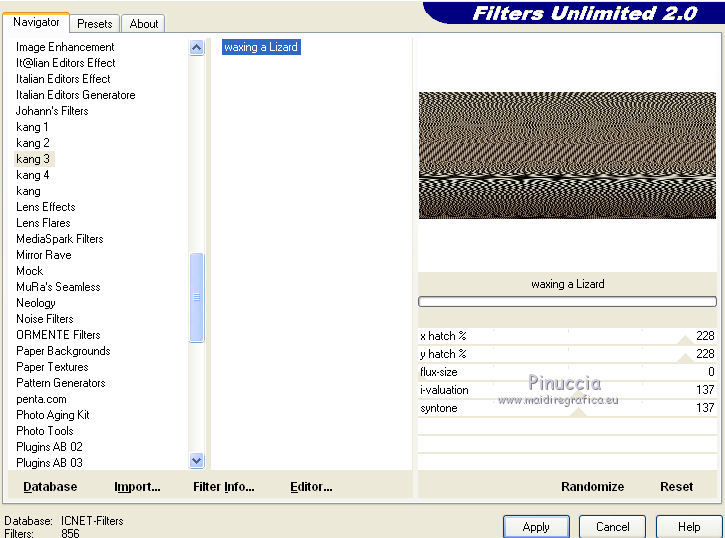Select Mirror Rave category
Viewport: 725px width, 538px height.
click(44, 255)
